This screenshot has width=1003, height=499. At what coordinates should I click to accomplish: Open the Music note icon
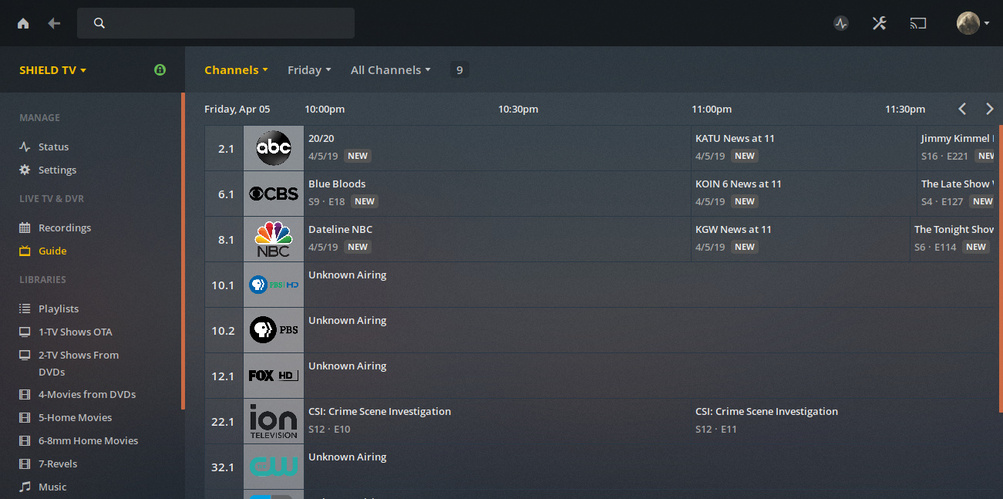coord(25,487)
